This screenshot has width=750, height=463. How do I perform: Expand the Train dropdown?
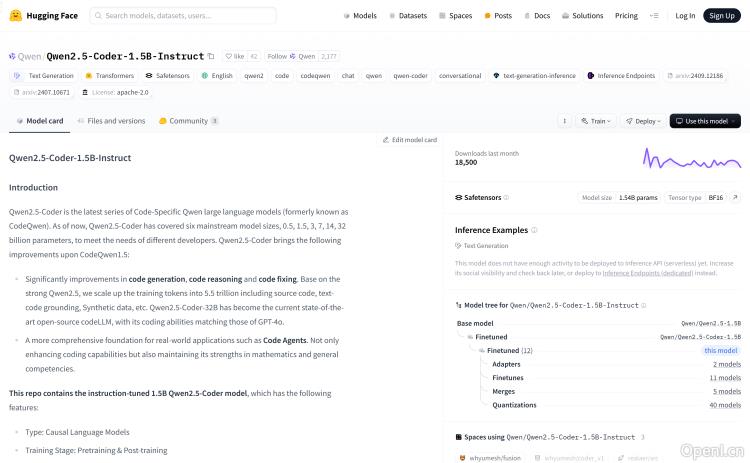[597, 121]
